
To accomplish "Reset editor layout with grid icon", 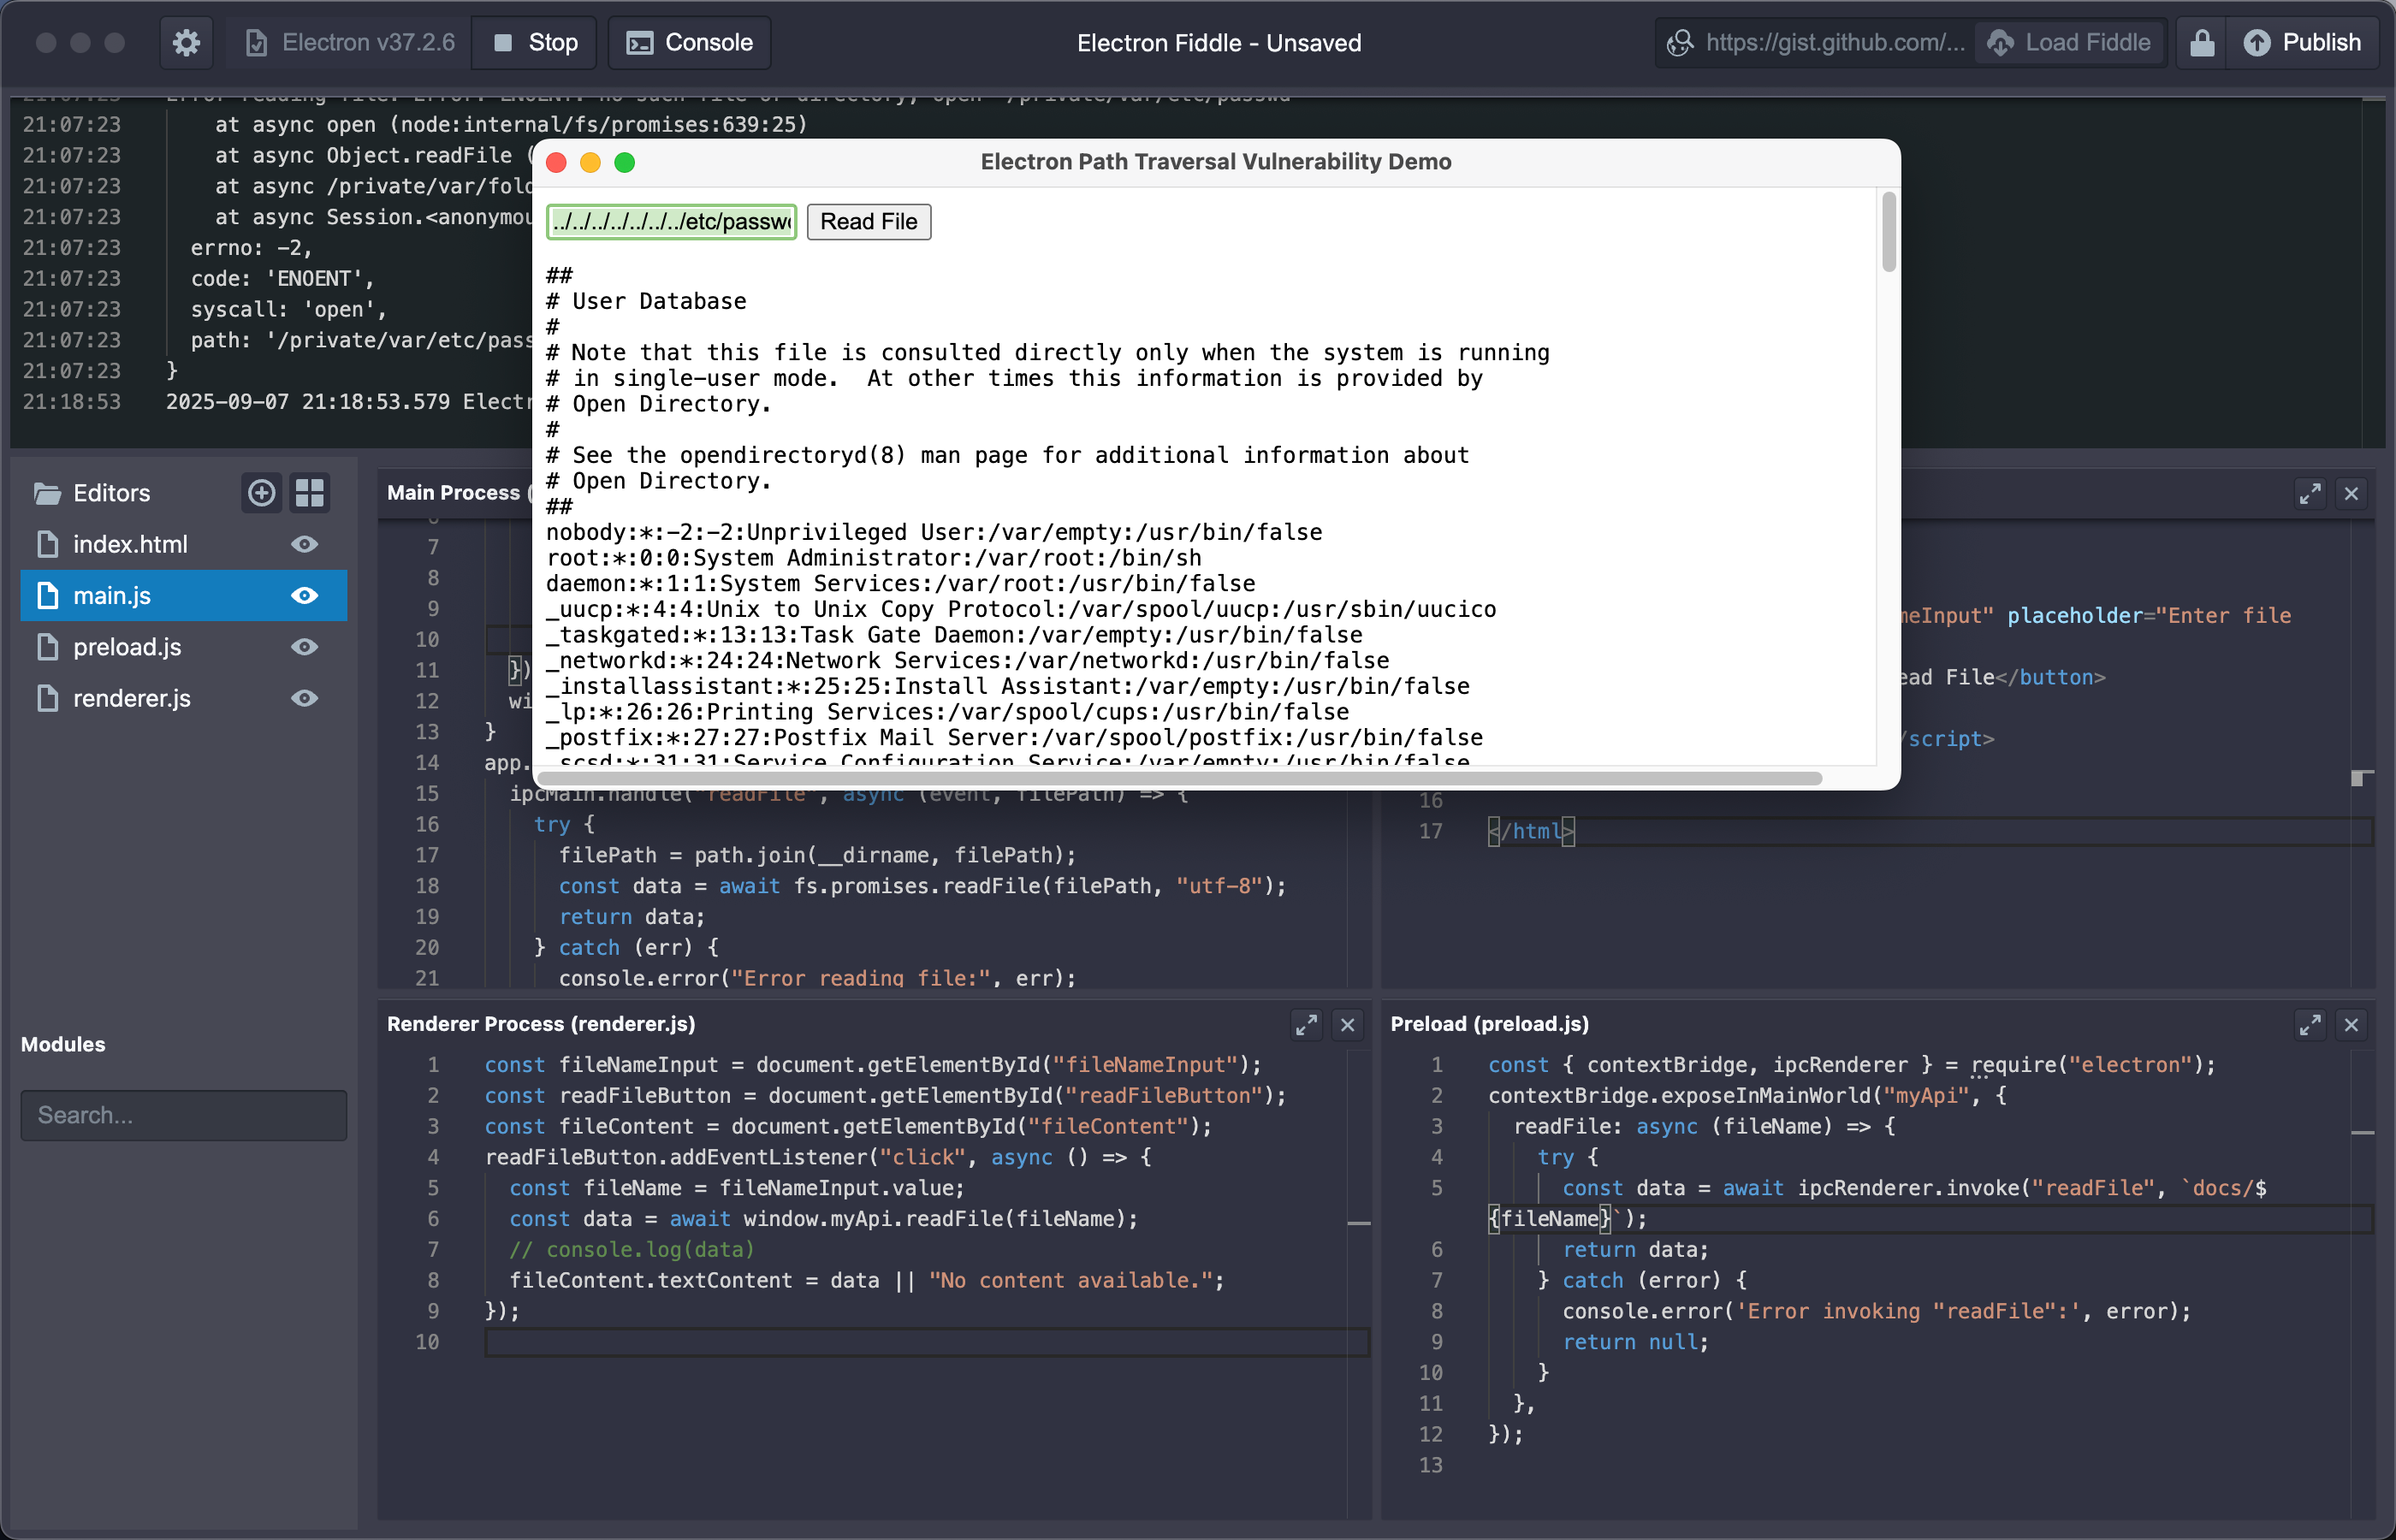I will pos(310,493).
